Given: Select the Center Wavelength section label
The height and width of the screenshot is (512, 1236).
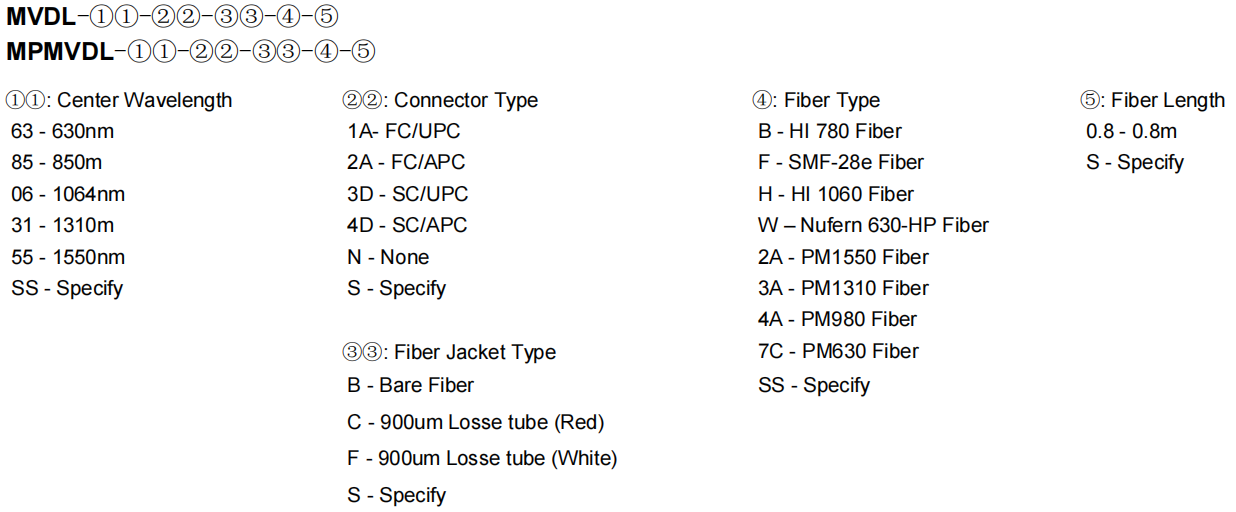Looking at the screenshot, I should (x=119, y=100).
